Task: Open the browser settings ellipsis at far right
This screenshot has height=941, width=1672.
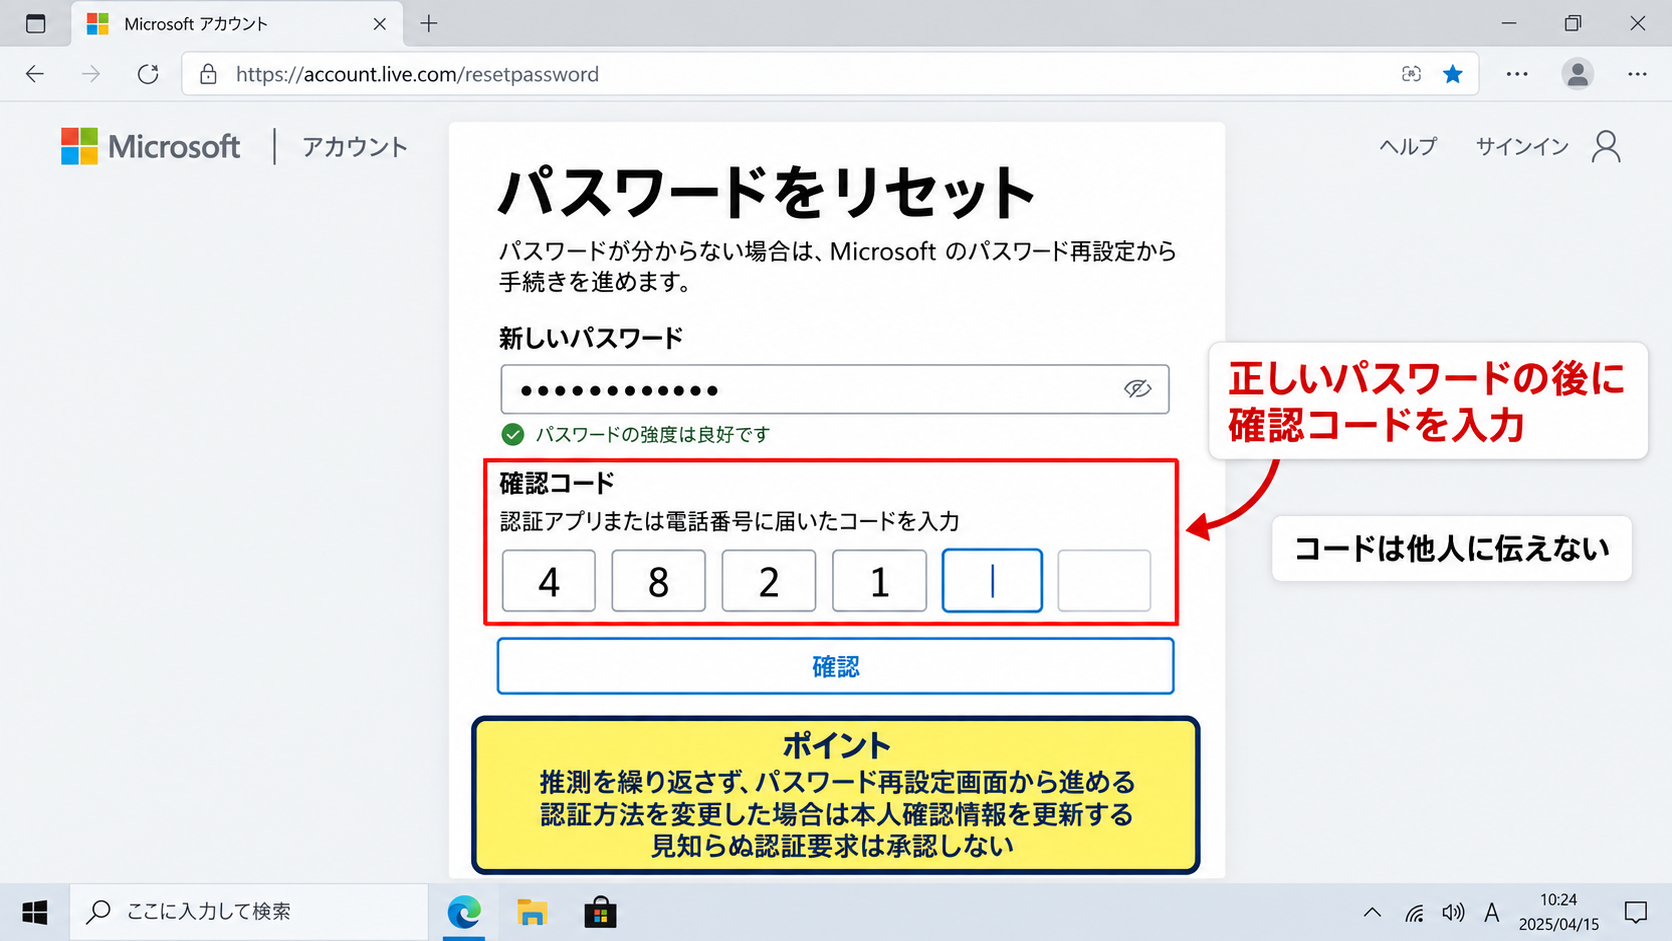Action: [1637, 74]
